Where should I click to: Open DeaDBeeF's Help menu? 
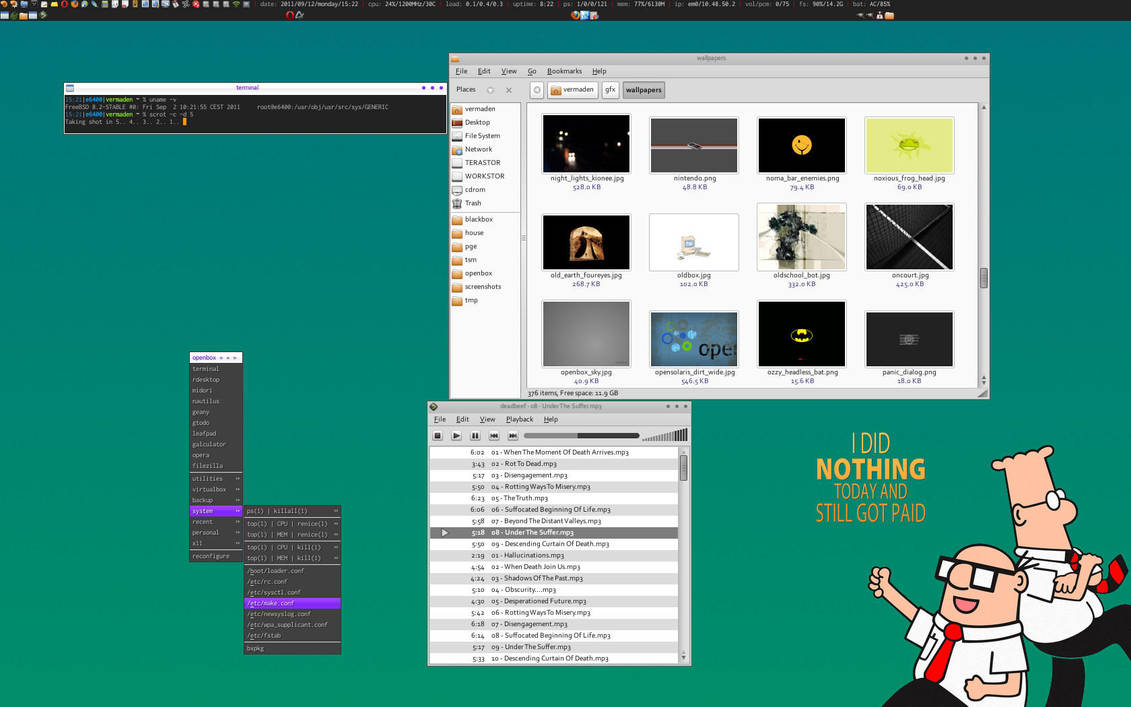550,419
